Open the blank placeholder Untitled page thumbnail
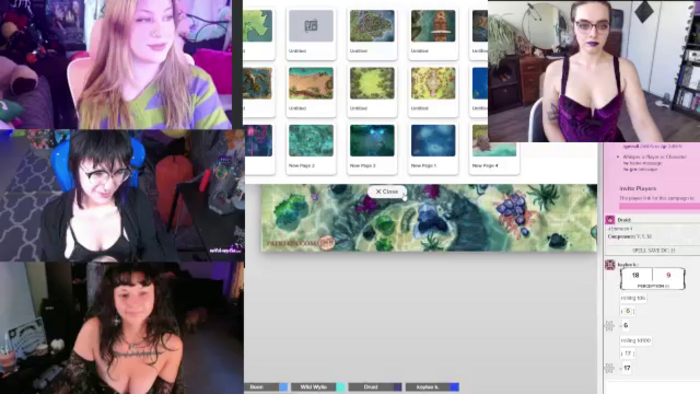Screen dimensions: 700x394 point(311,26)
